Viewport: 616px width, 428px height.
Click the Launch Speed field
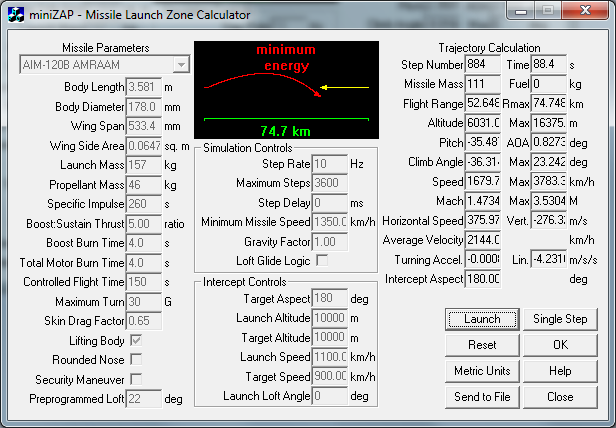pyautogui.click(x=330, y=357)
